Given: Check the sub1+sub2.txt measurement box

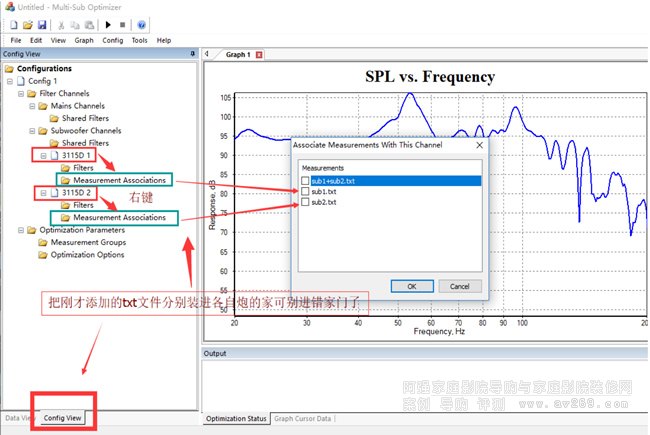Looking at the screenshot, I should (305, 181).
